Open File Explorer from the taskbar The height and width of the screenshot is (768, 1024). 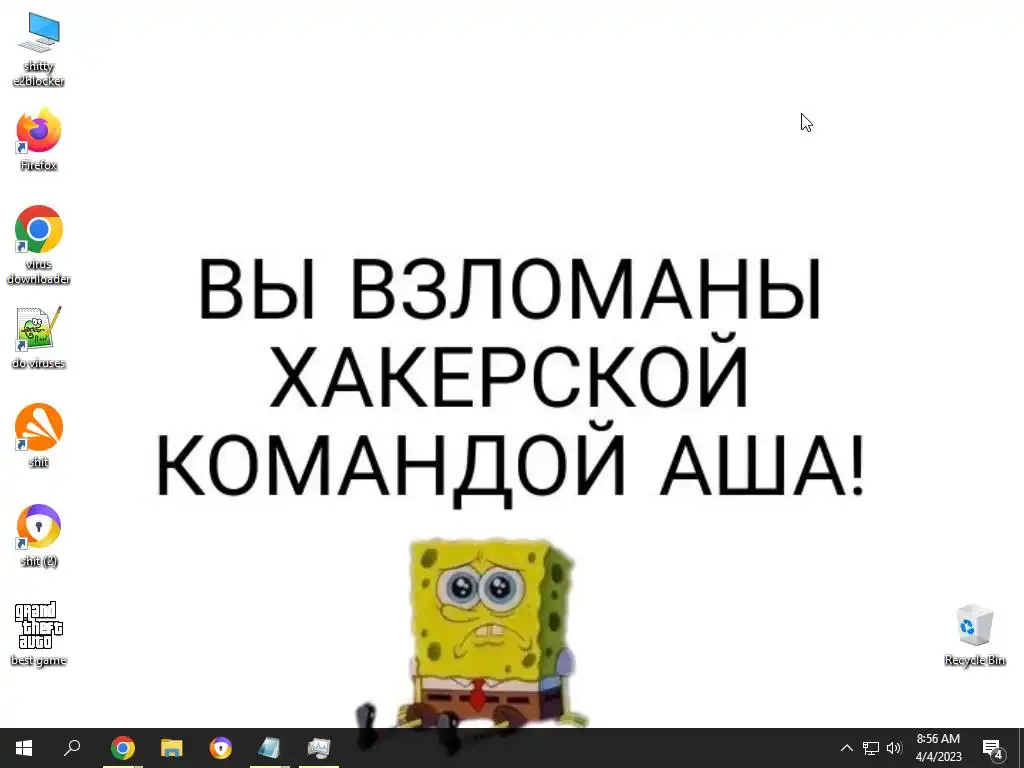coord(172,748)
